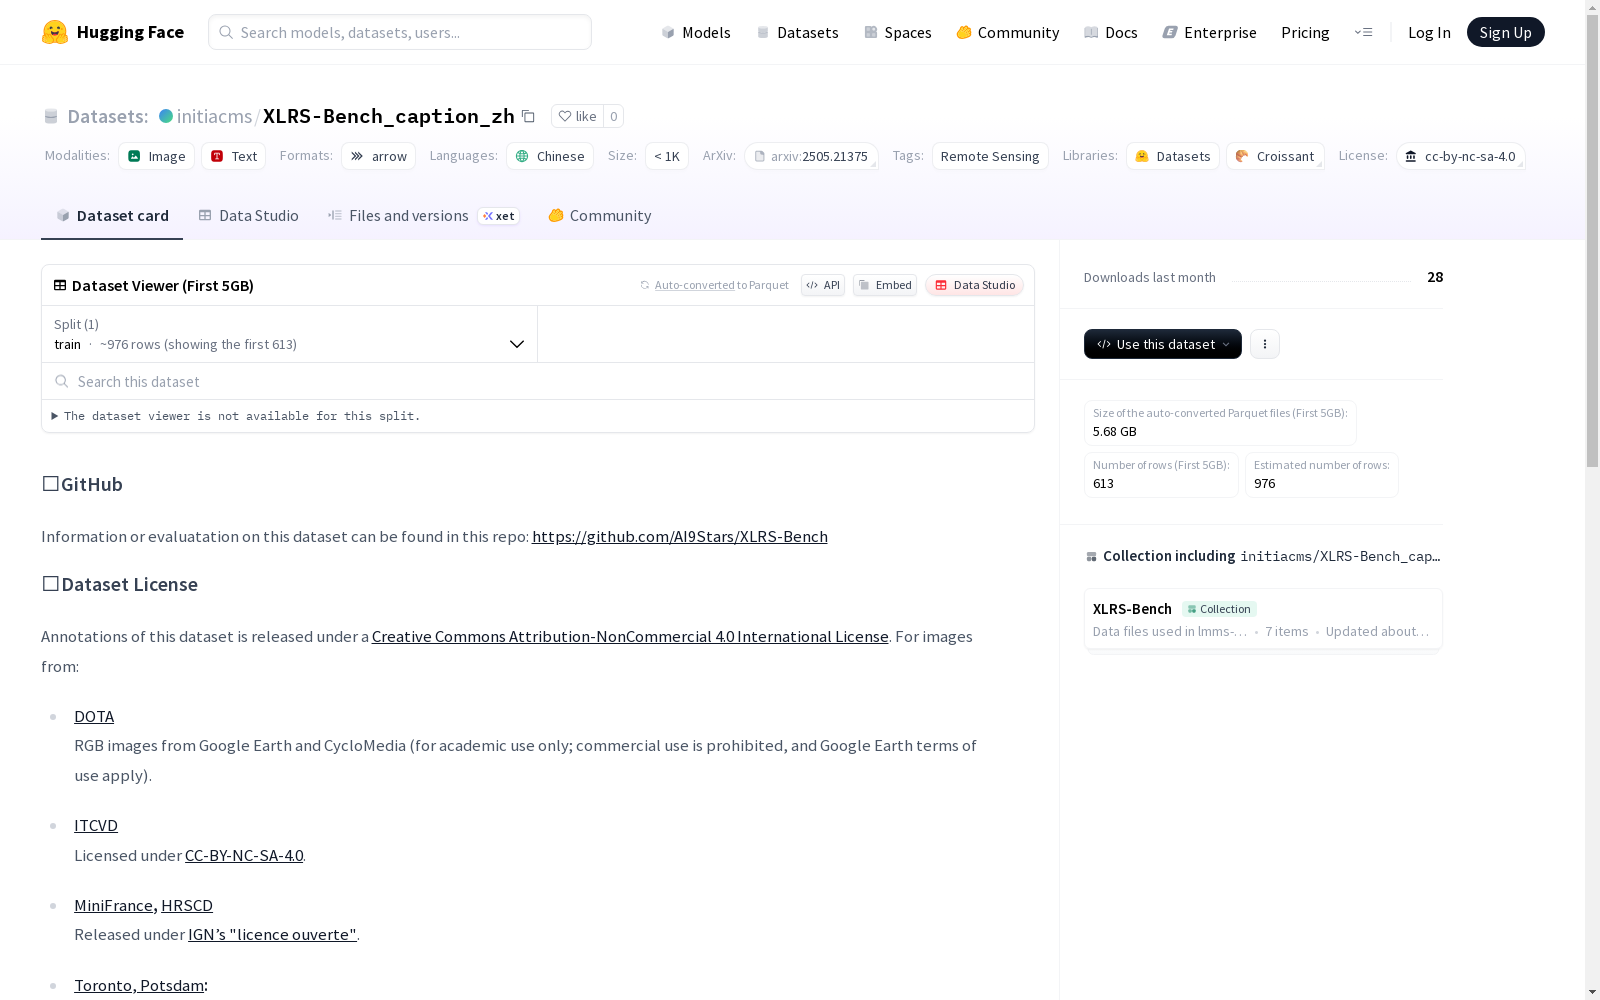Open Docs in the top navigation
The width and height of the screenshot is (1600, 1000).
pos(1111,32)
